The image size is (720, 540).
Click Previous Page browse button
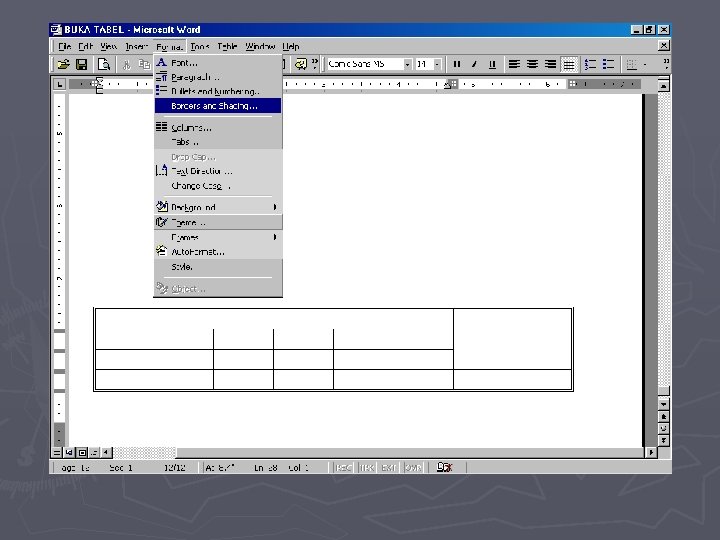[x=664, y=416]
